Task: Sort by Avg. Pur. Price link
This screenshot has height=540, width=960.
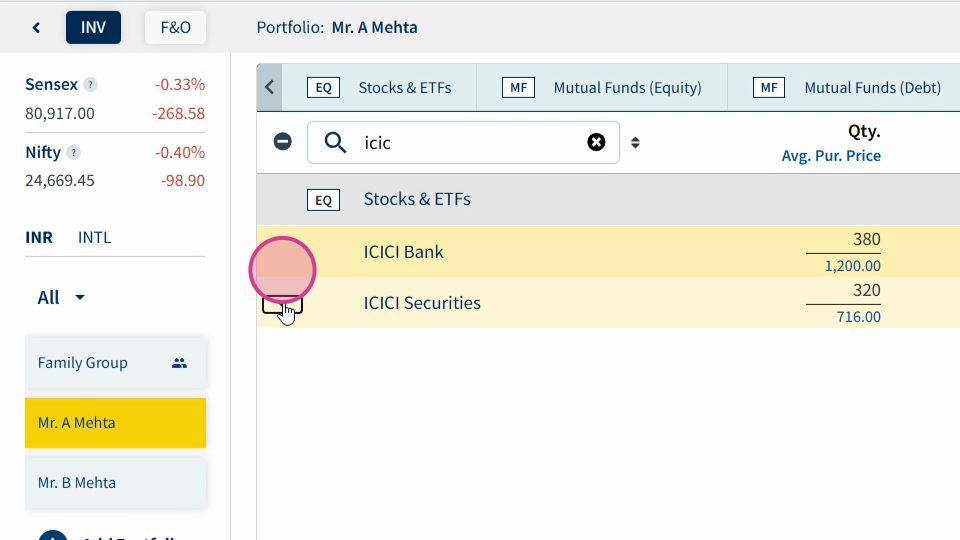Action: (x=831, y=156)
